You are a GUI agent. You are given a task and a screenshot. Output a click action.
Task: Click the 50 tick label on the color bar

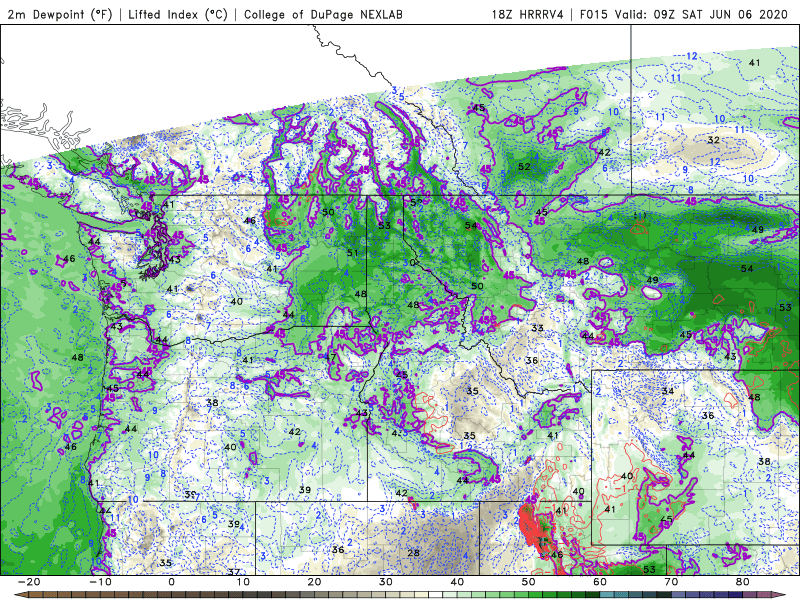point(529,582)
